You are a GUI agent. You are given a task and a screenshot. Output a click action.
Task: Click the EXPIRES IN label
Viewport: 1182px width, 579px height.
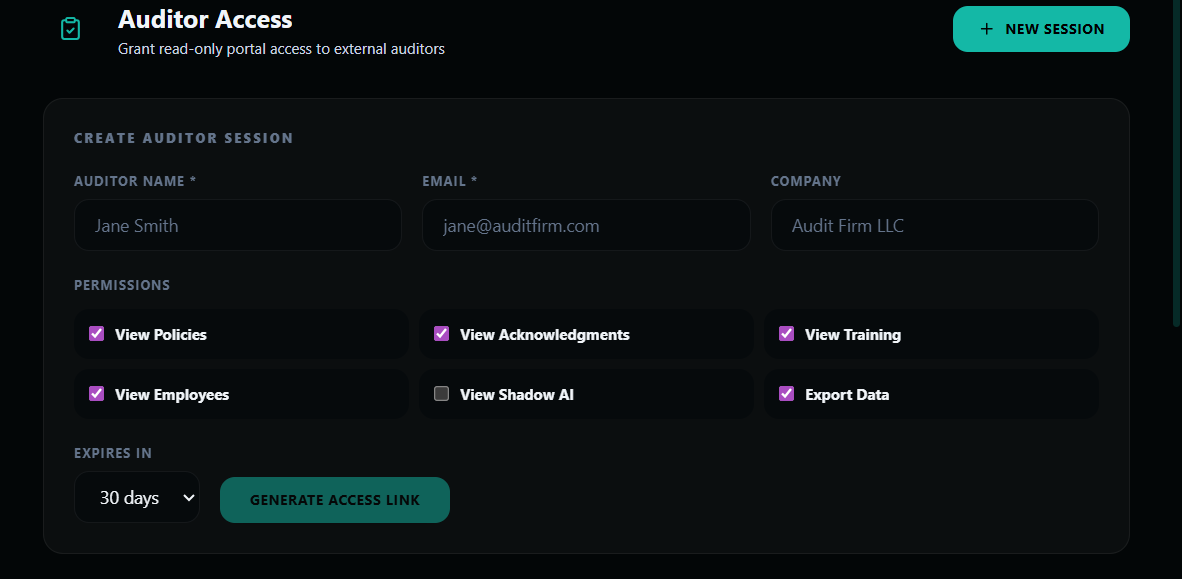pos(113,453)
